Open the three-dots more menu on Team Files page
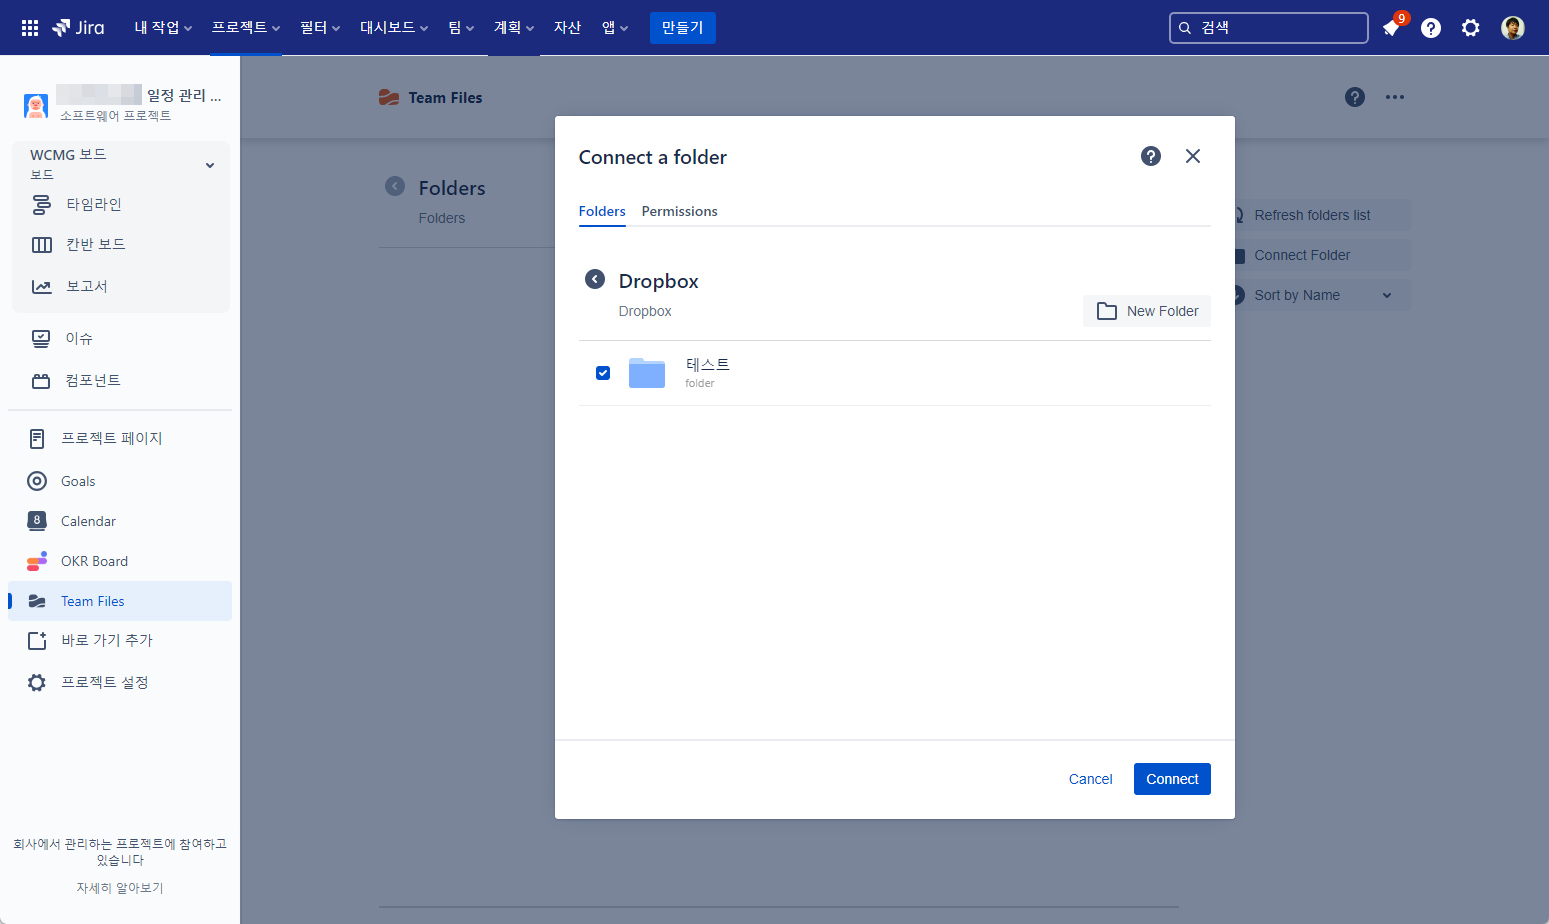Screen dimensions: 1549x924 (1395, 97)
